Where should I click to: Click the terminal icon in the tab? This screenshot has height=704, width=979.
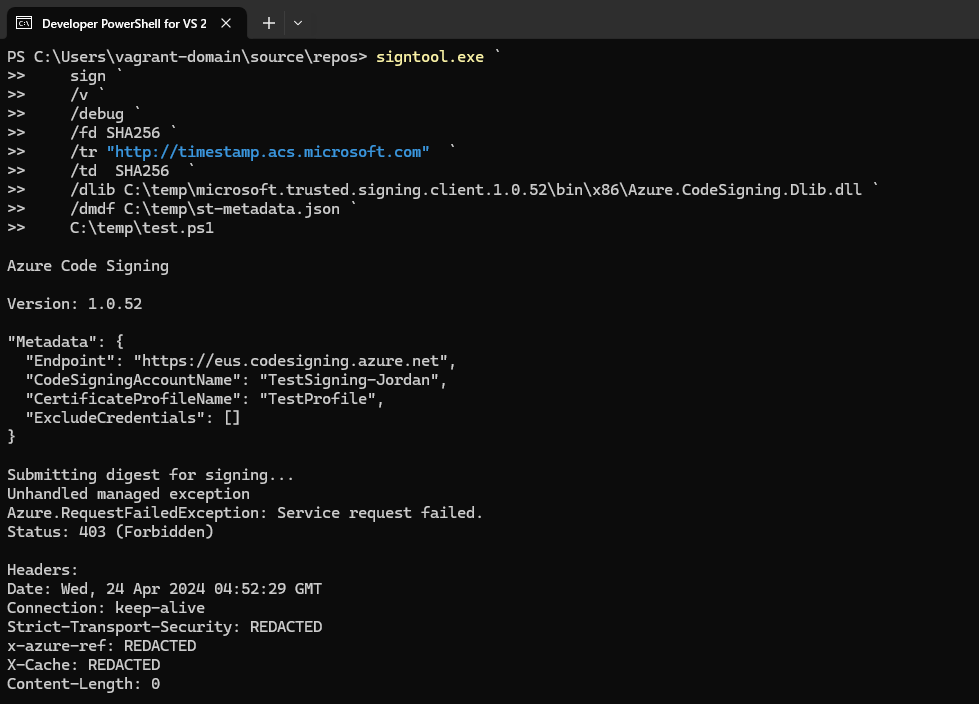[24, 23]
